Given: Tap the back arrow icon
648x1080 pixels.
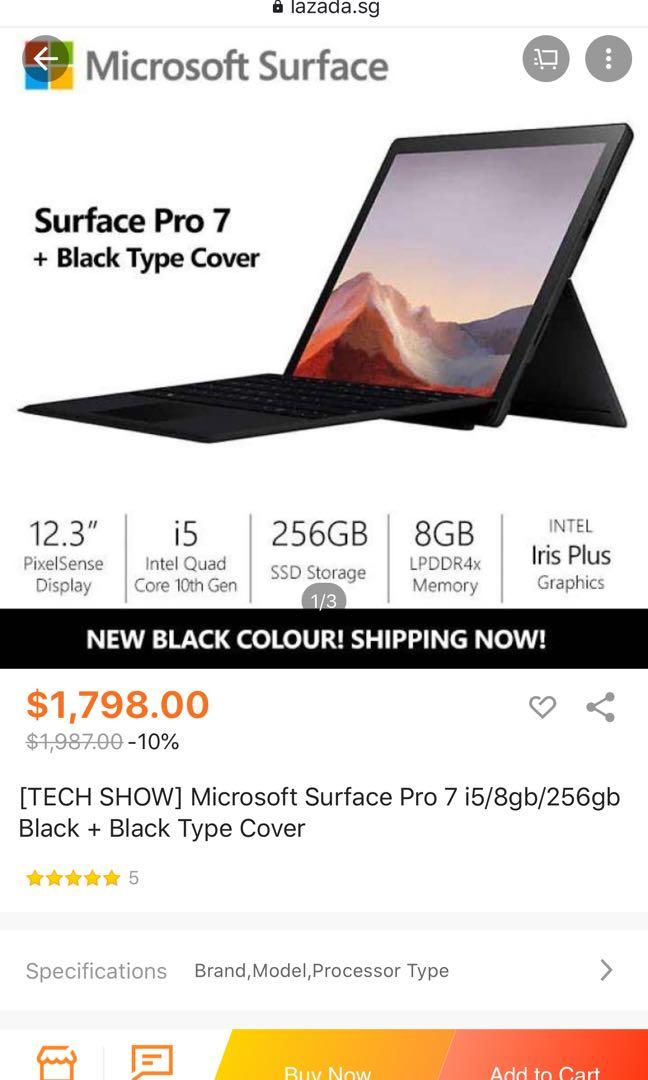Looking at the screenshot, I should coord(45,59).
